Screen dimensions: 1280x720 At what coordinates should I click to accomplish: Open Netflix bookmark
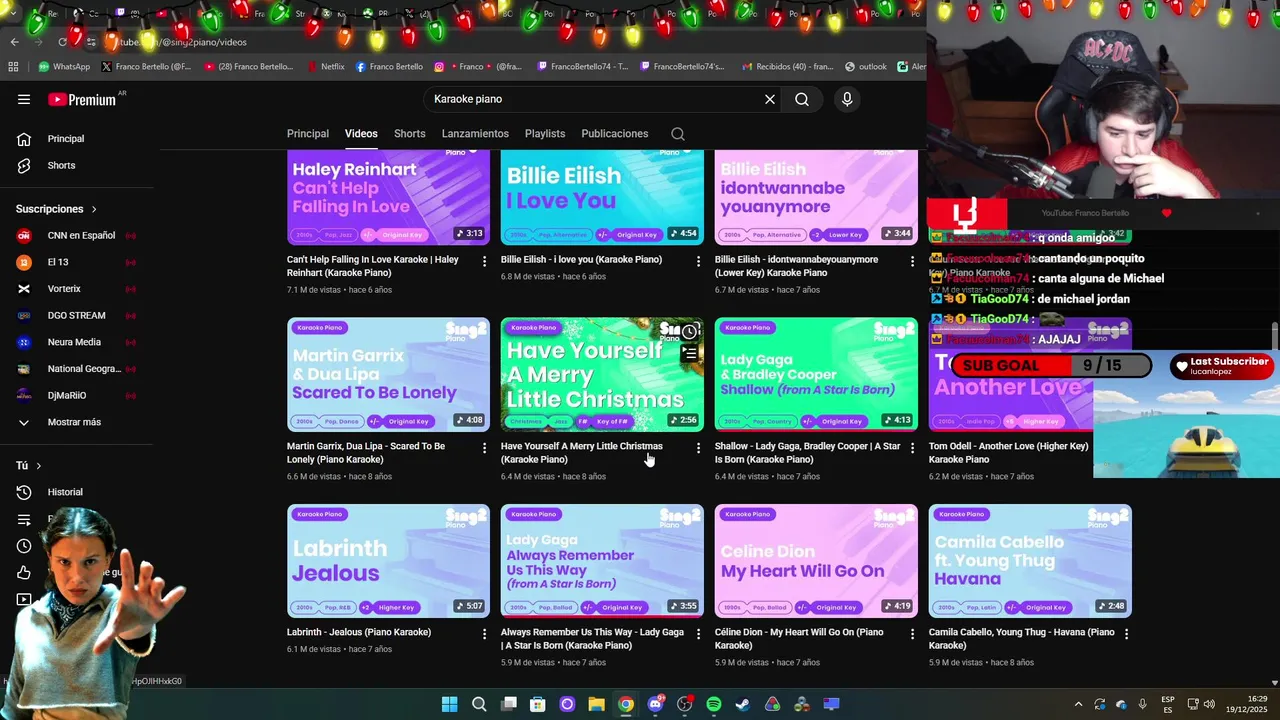pos(326,67)
